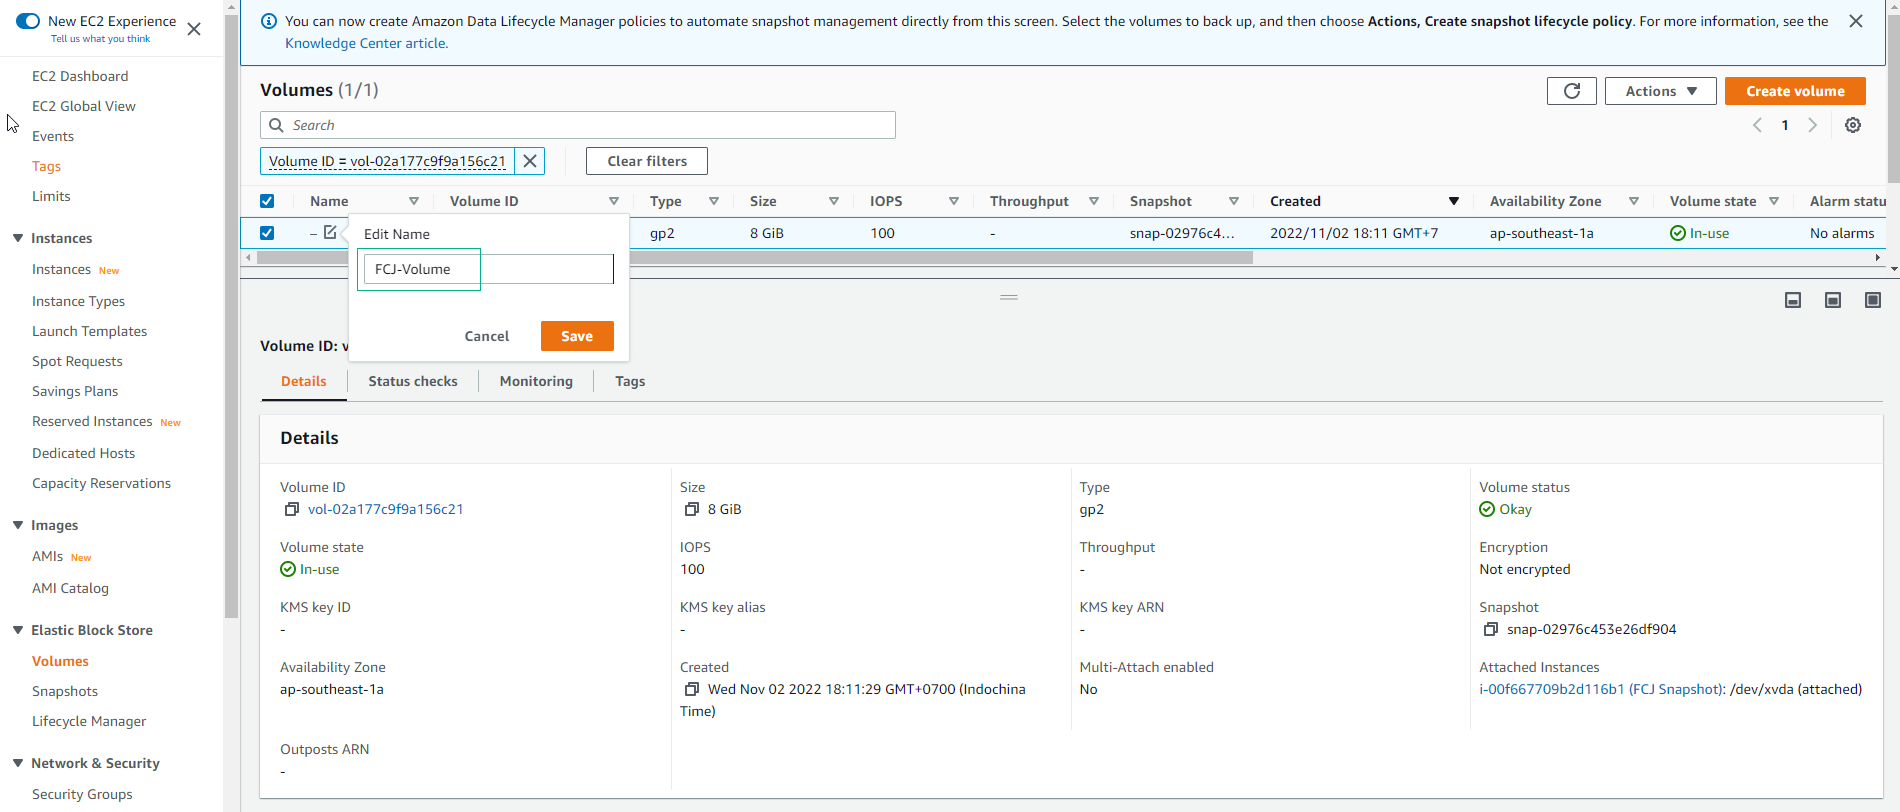Sort by the Type column arrow

(x=714, y=201)
